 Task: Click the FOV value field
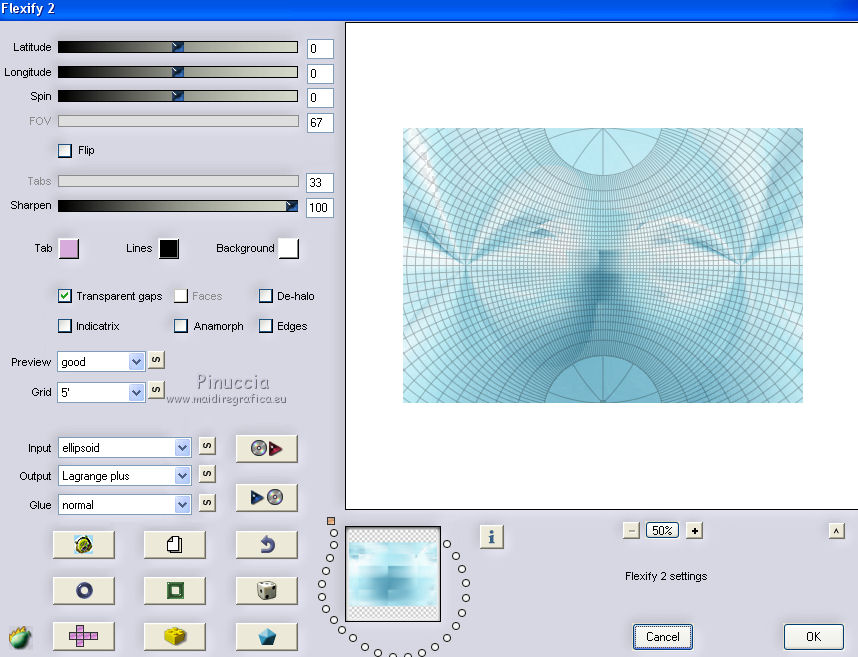click(x=320, y=123)
